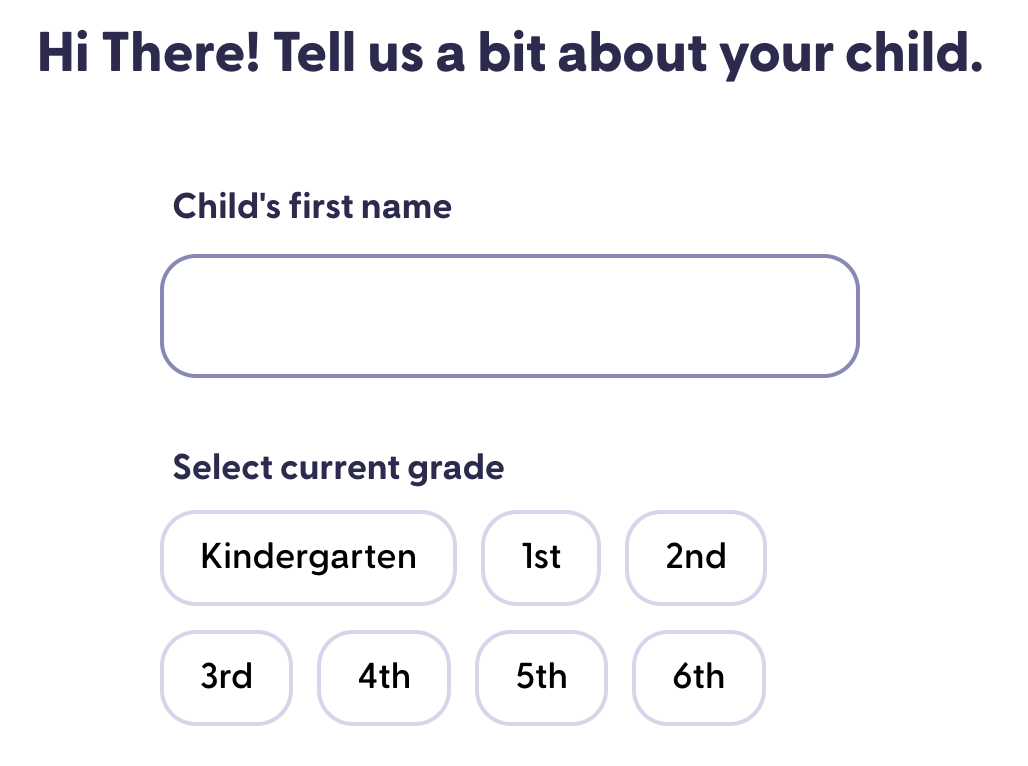Highlight the 4th grade option
This screenshot has height=766, width=1028.
tap(384, 677)
